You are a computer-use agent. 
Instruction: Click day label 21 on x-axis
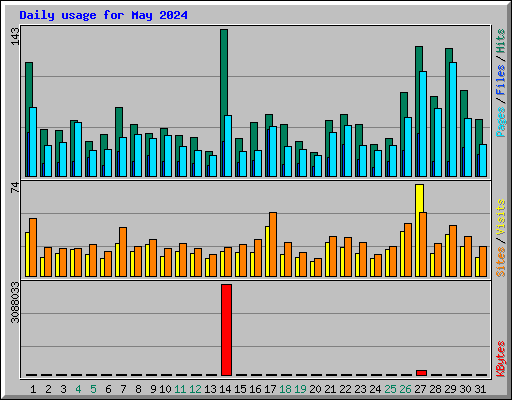[x=330, y=389]
